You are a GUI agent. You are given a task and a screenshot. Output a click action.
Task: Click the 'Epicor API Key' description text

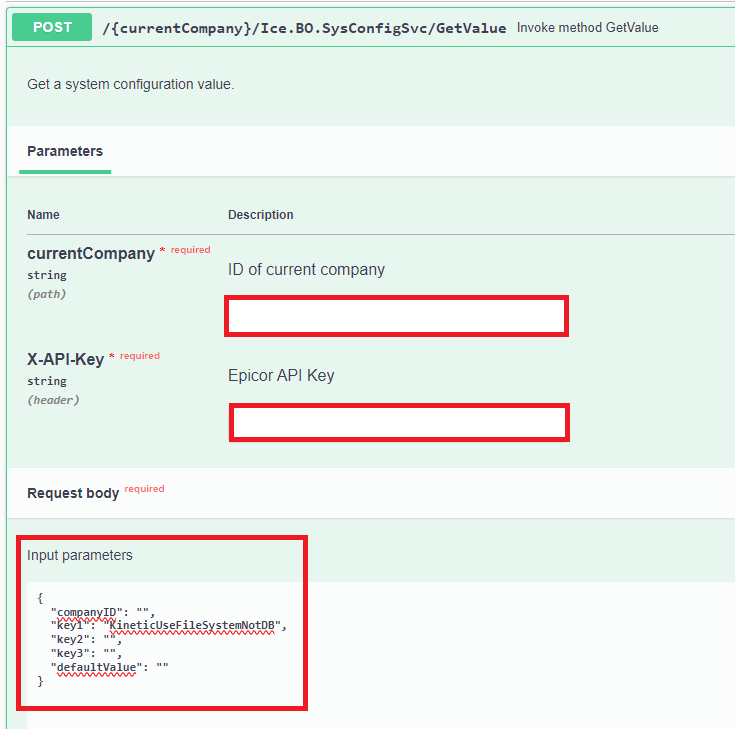[281, 376]
